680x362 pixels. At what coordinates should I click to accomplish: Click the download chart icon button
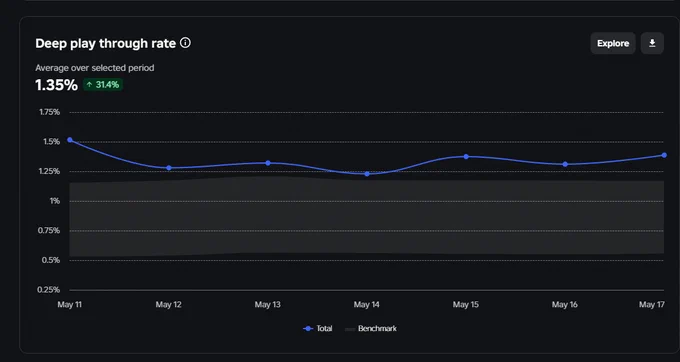coord(652,43)
